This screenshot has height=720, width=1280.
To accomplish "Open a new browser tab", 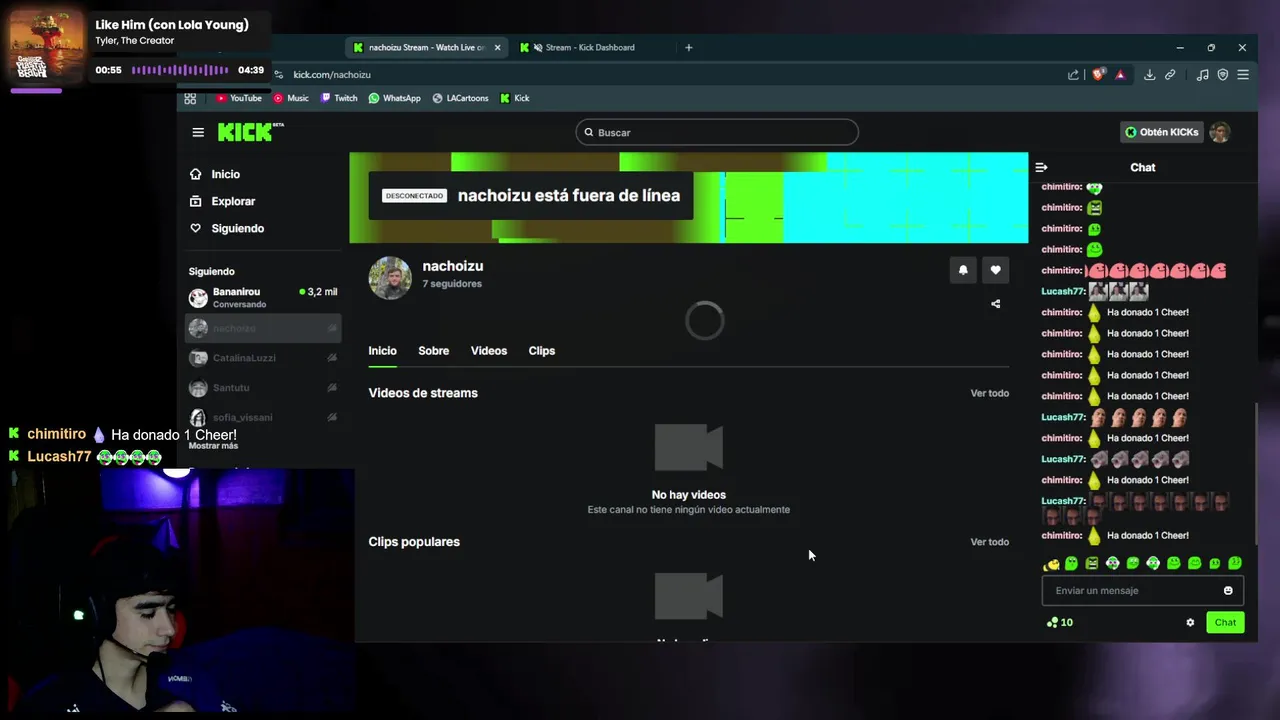I will [x=688, y=47].
